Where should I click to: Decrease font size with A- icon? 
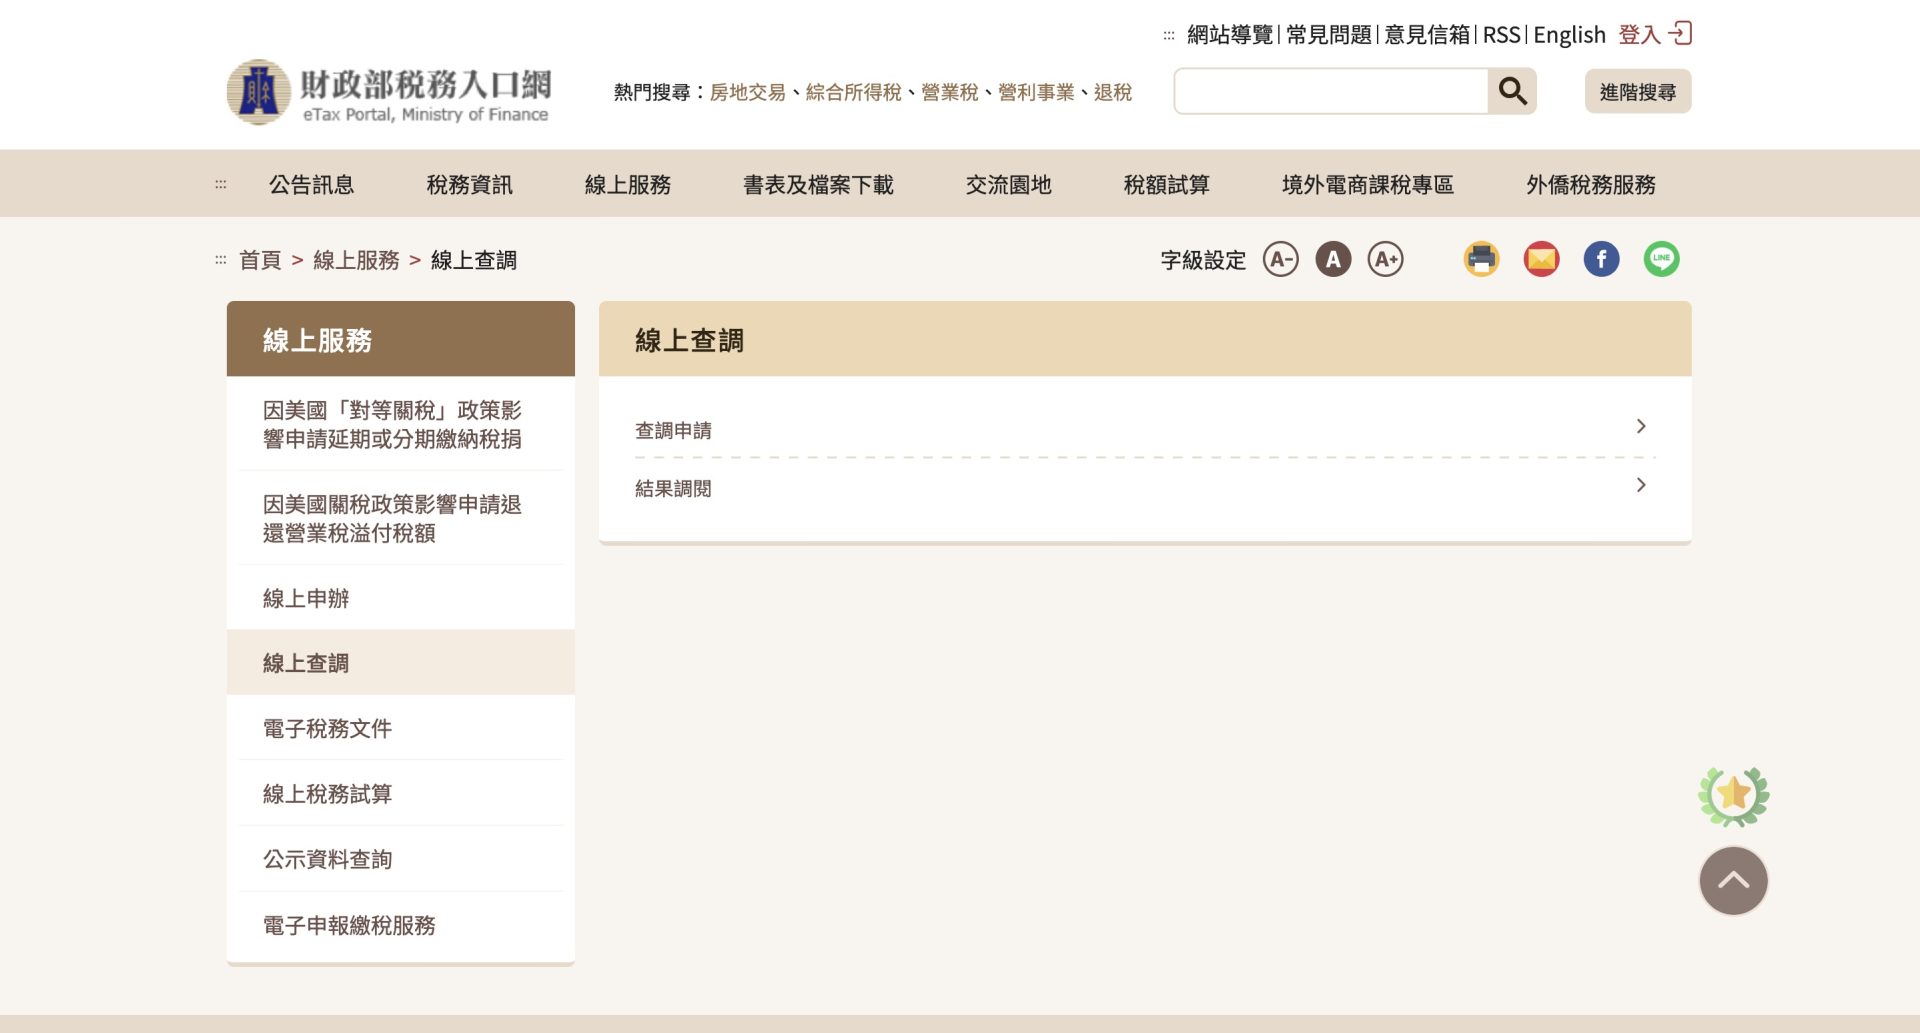pyautogui.click(x=1280, y=260)
